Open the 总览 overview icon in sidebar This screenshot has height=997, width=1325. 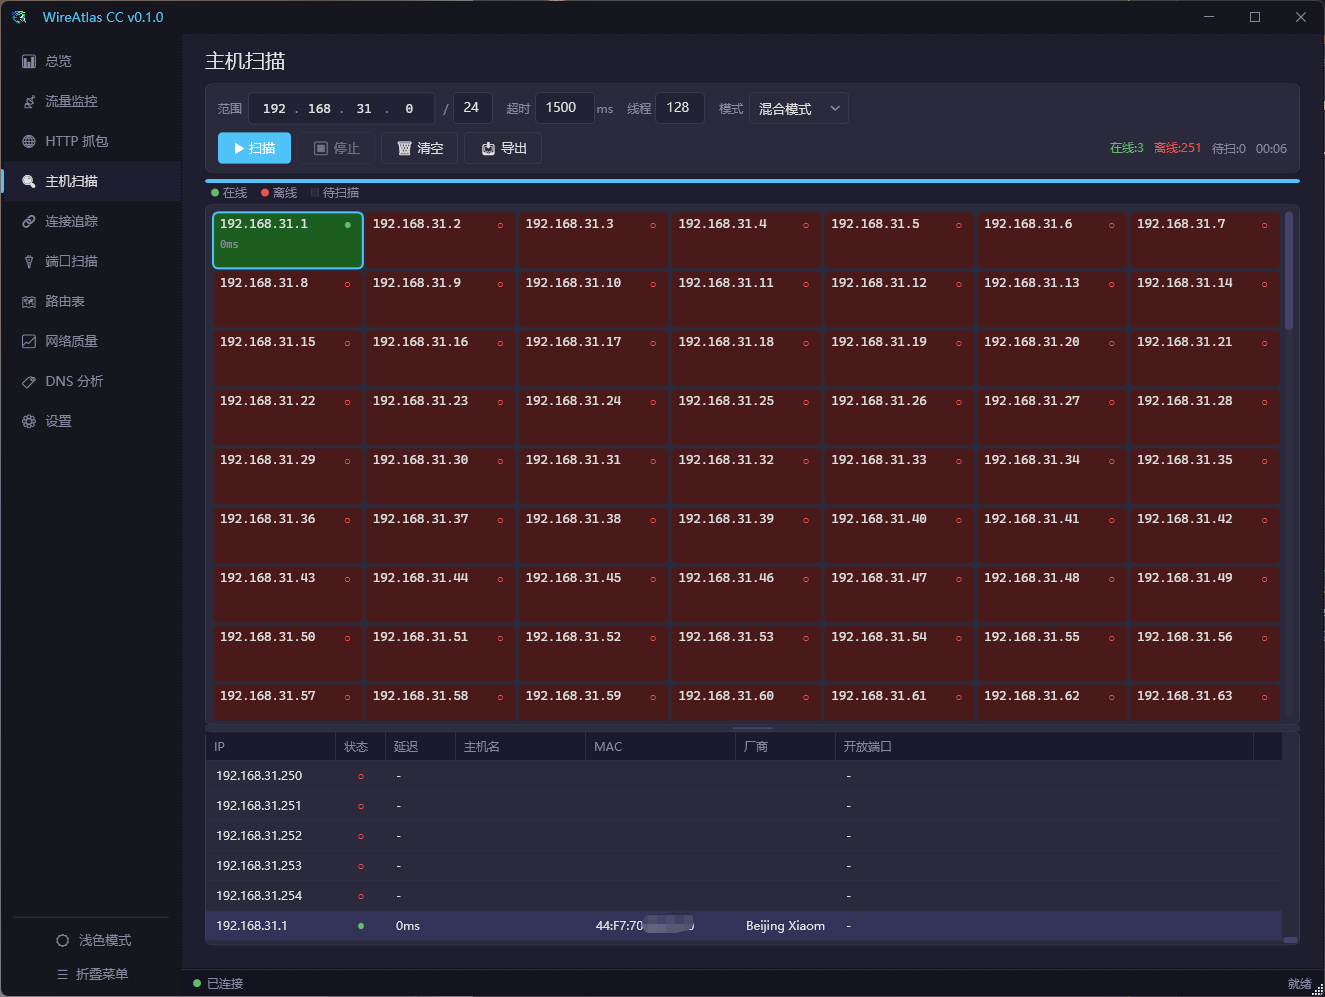[x=29, y=61]
